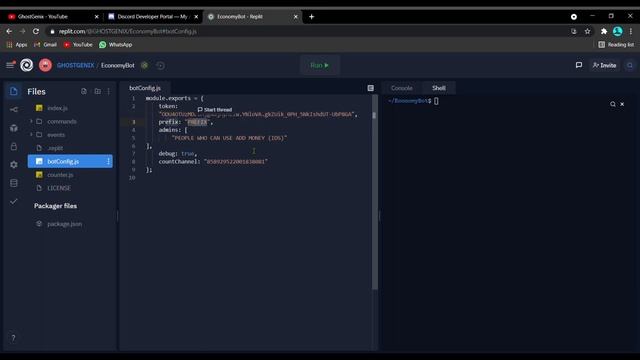Toggle the editor layout icon
The width and height of the screenshot is (640, 360).
click(371, 88)
